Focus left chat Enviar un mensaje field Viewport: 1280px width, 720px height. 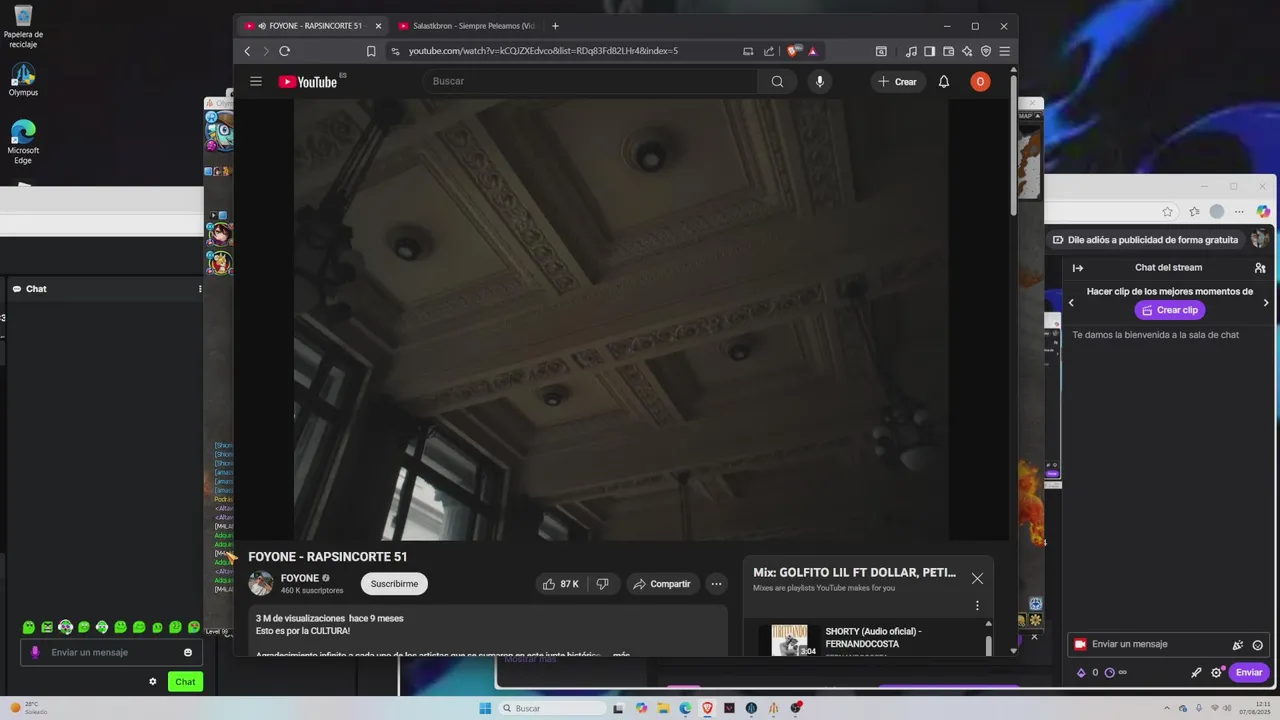[111, 652]
